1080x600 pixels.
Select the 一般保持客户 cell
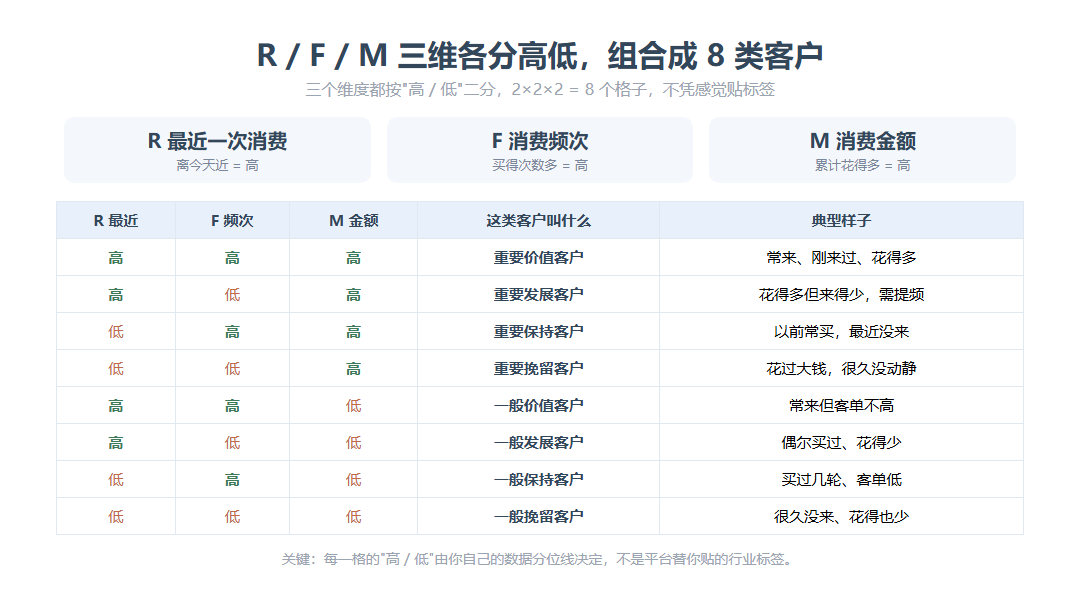pos(538,479)
